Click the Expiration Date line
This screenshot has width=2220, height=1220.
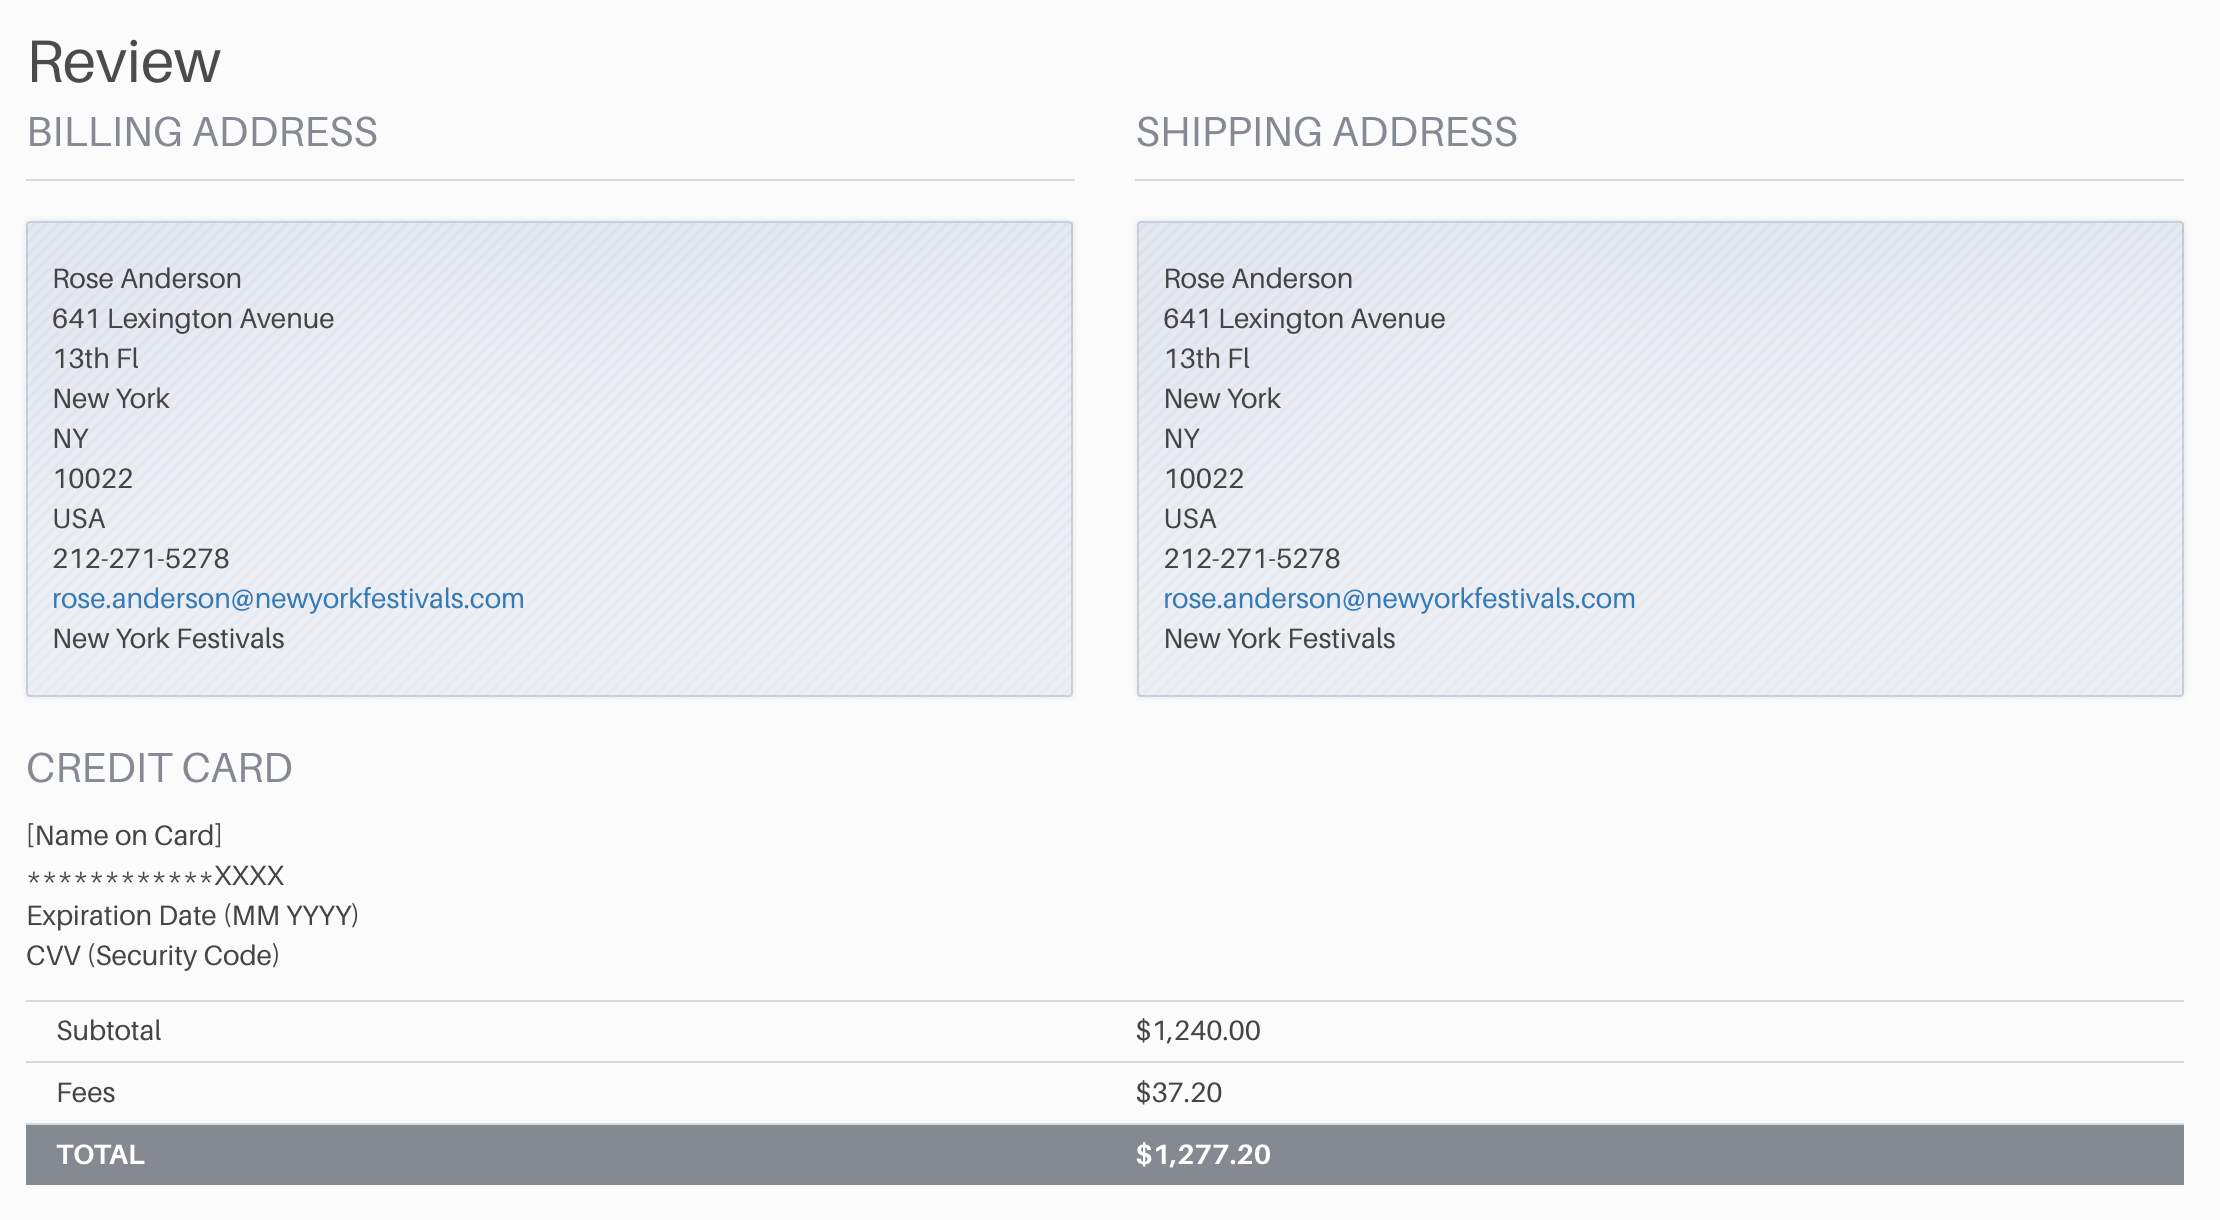pos(193,916)
